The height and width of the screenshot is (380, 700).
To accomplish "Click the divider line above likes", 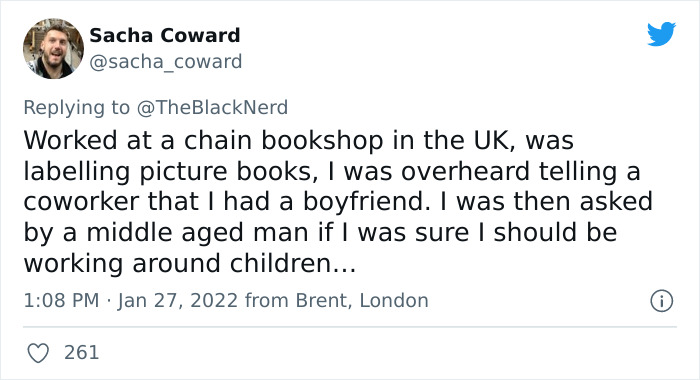I will coord(350,327).
